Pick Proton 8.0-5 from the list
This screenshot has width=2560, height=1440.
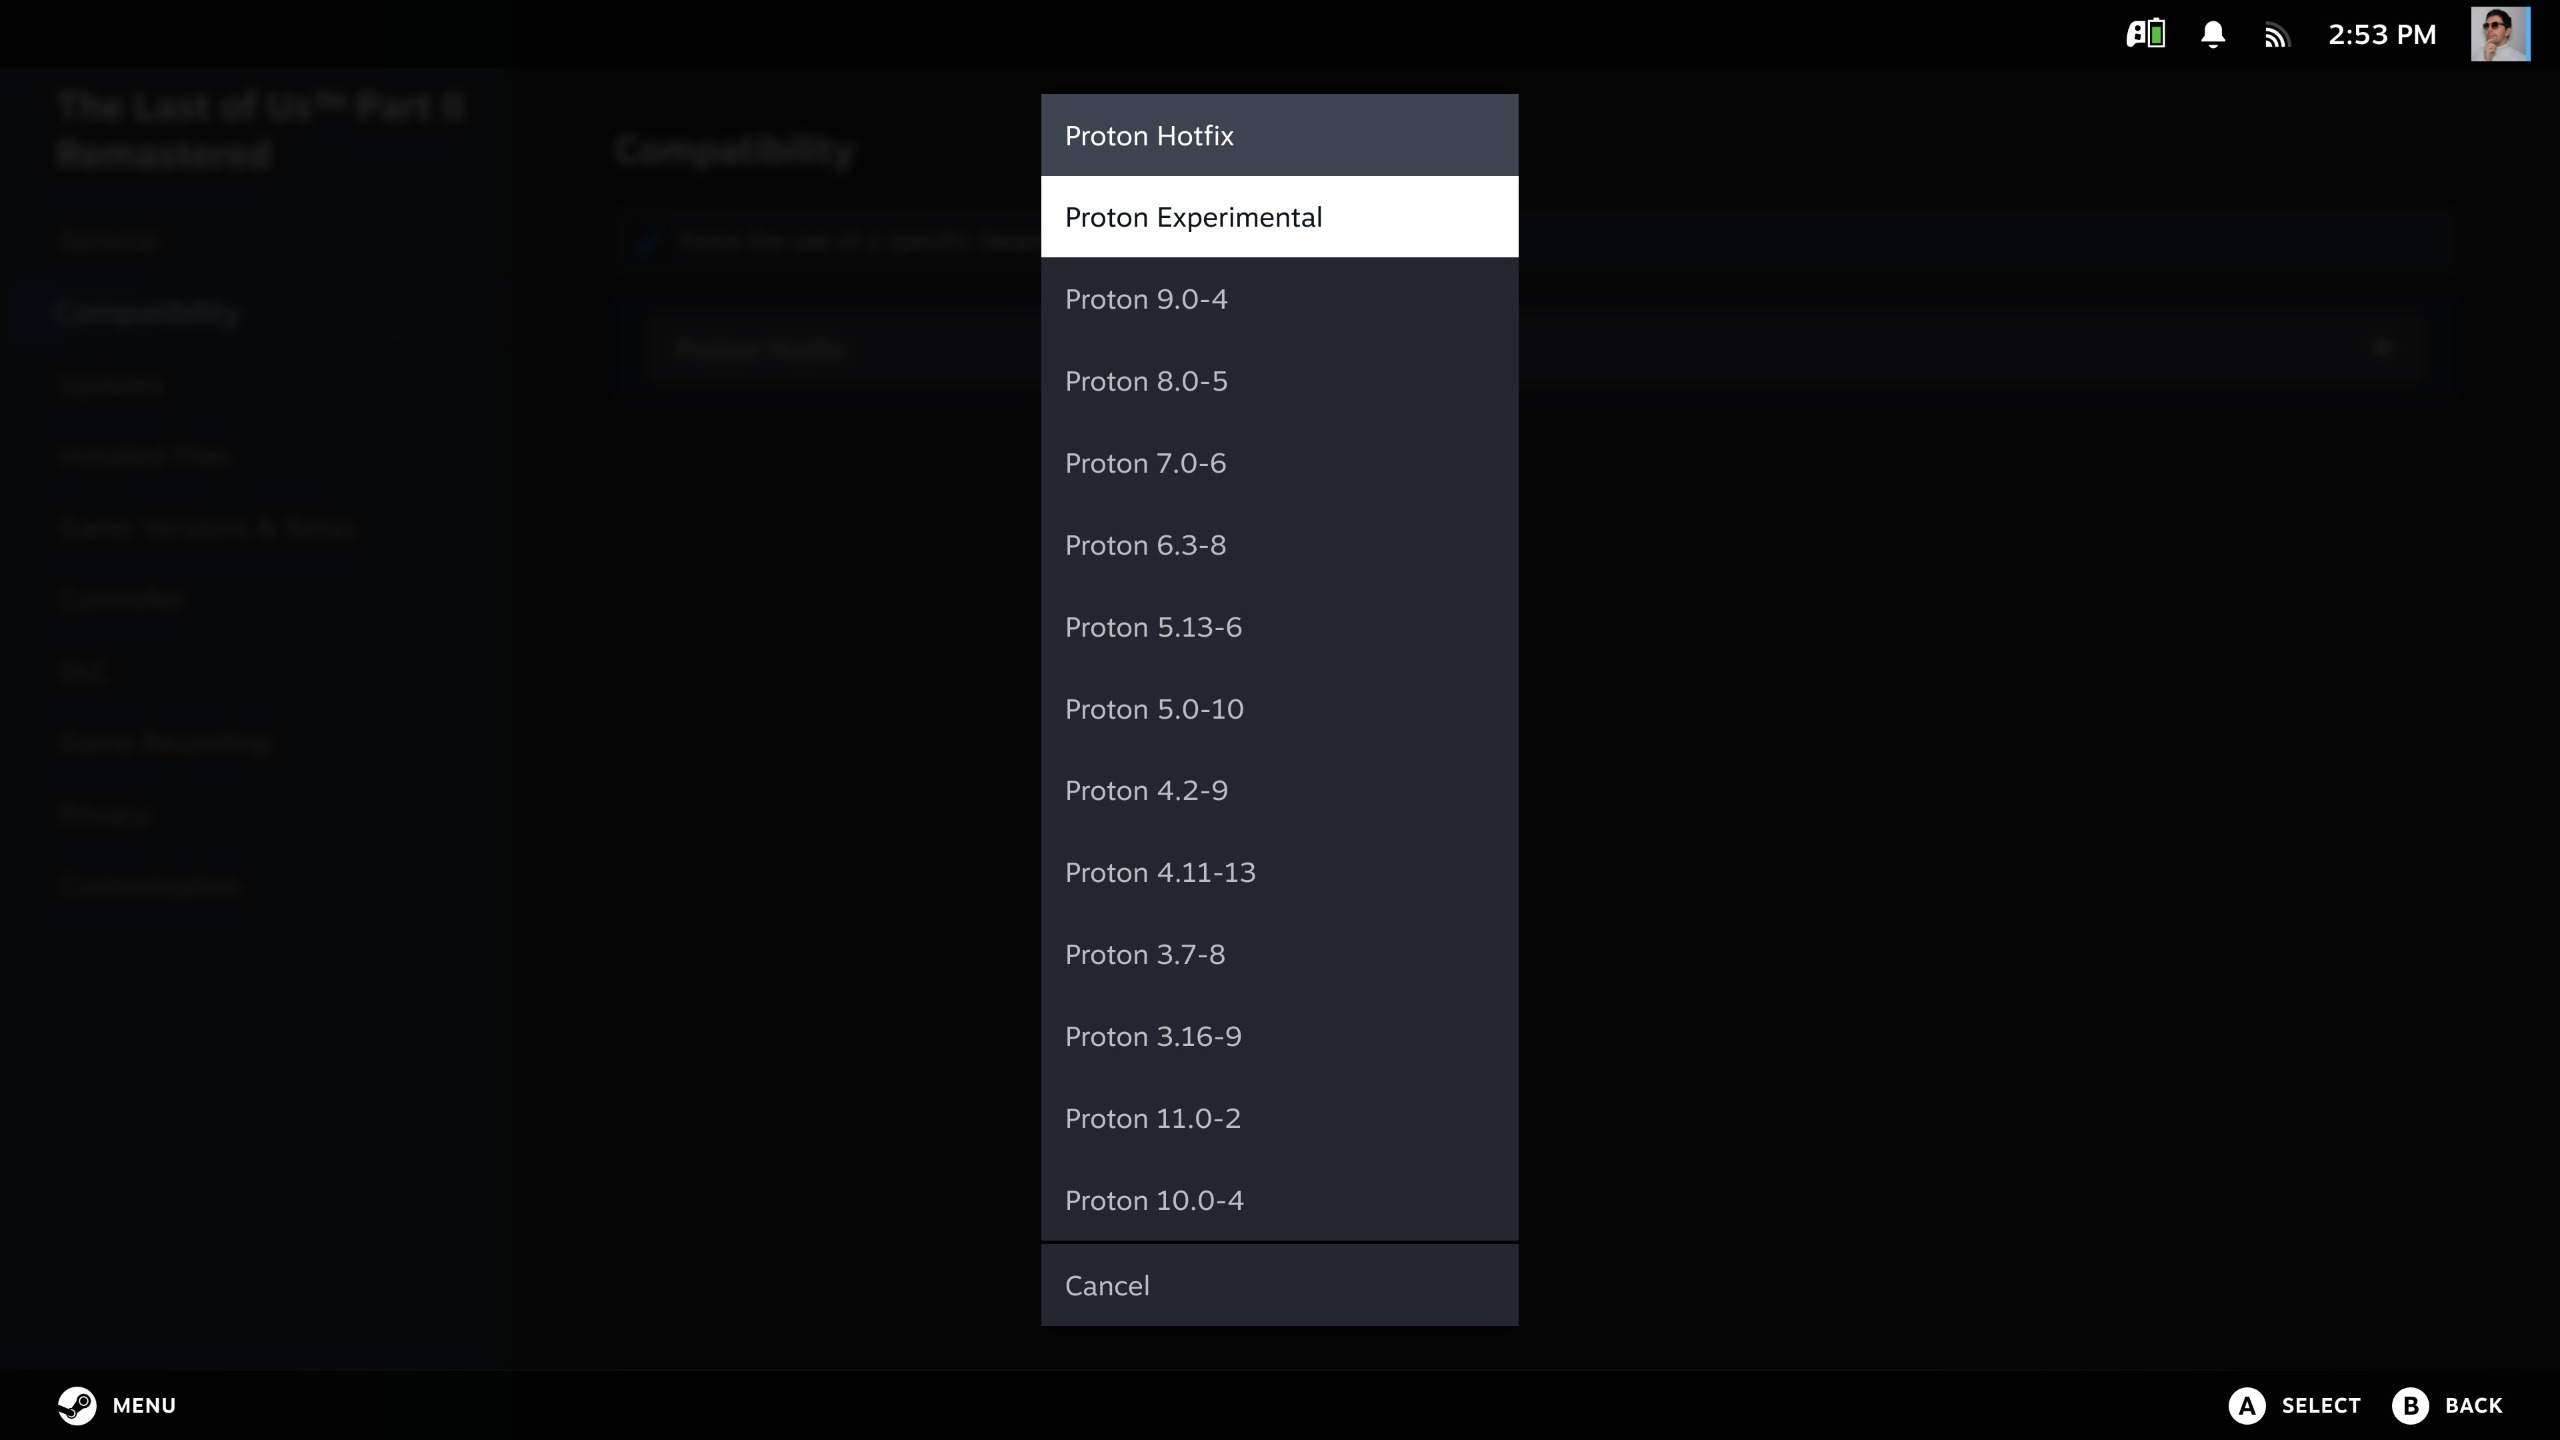coord(1279,381)
